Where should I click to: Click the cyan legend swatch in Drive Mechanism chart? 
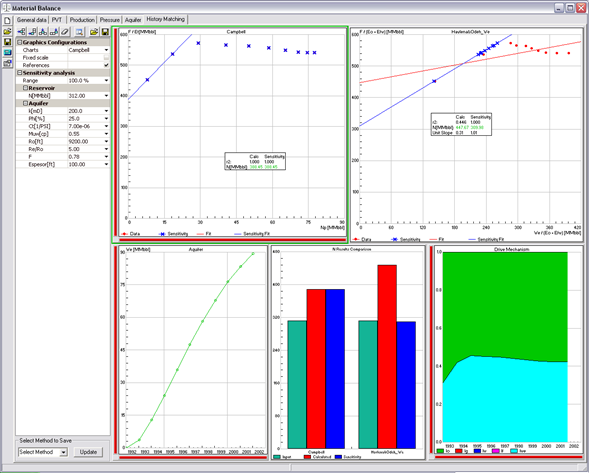(514, 450)
